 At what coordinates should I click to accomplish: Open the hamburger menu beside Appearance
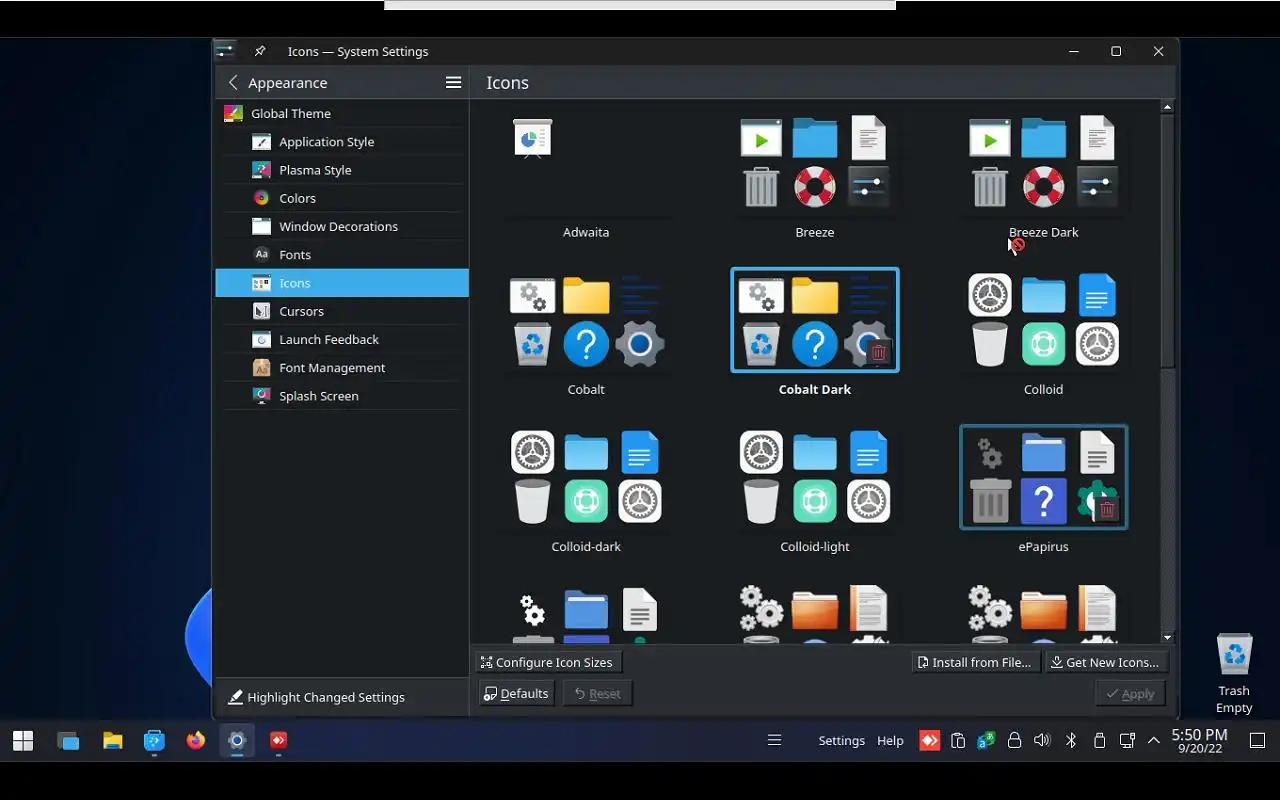453,82
